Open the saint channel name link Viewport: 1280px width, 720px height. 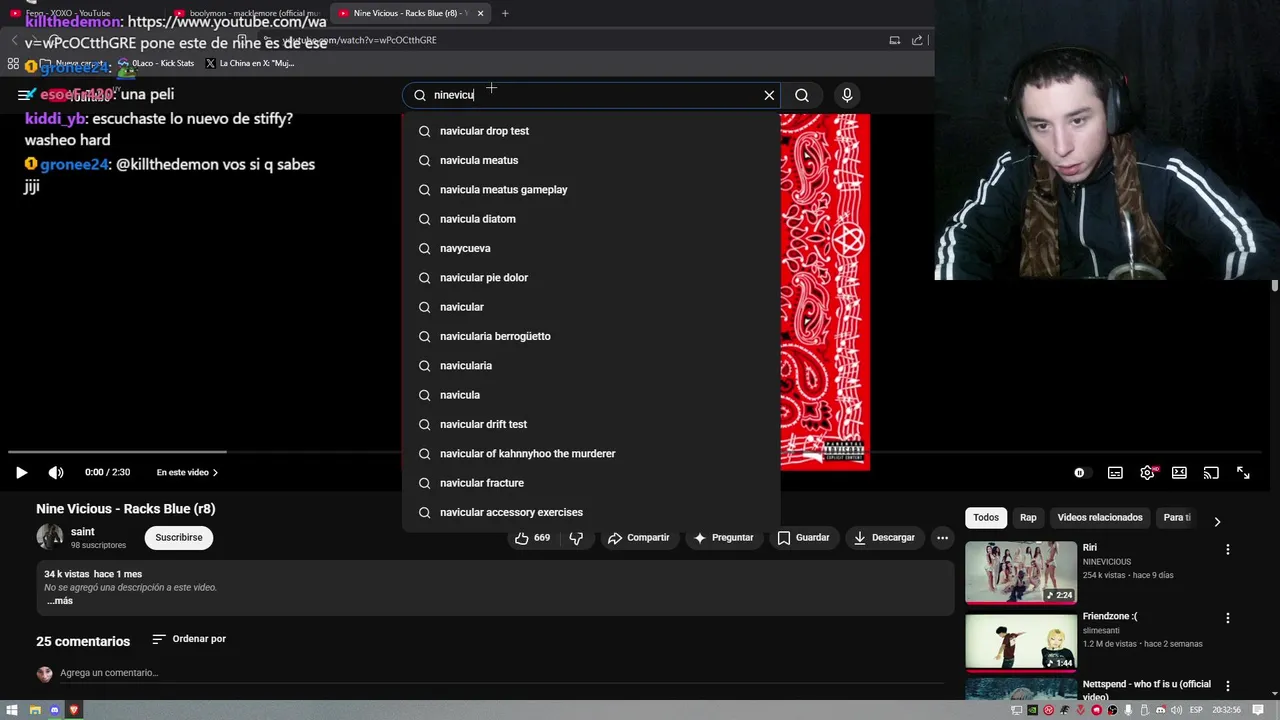82,532
